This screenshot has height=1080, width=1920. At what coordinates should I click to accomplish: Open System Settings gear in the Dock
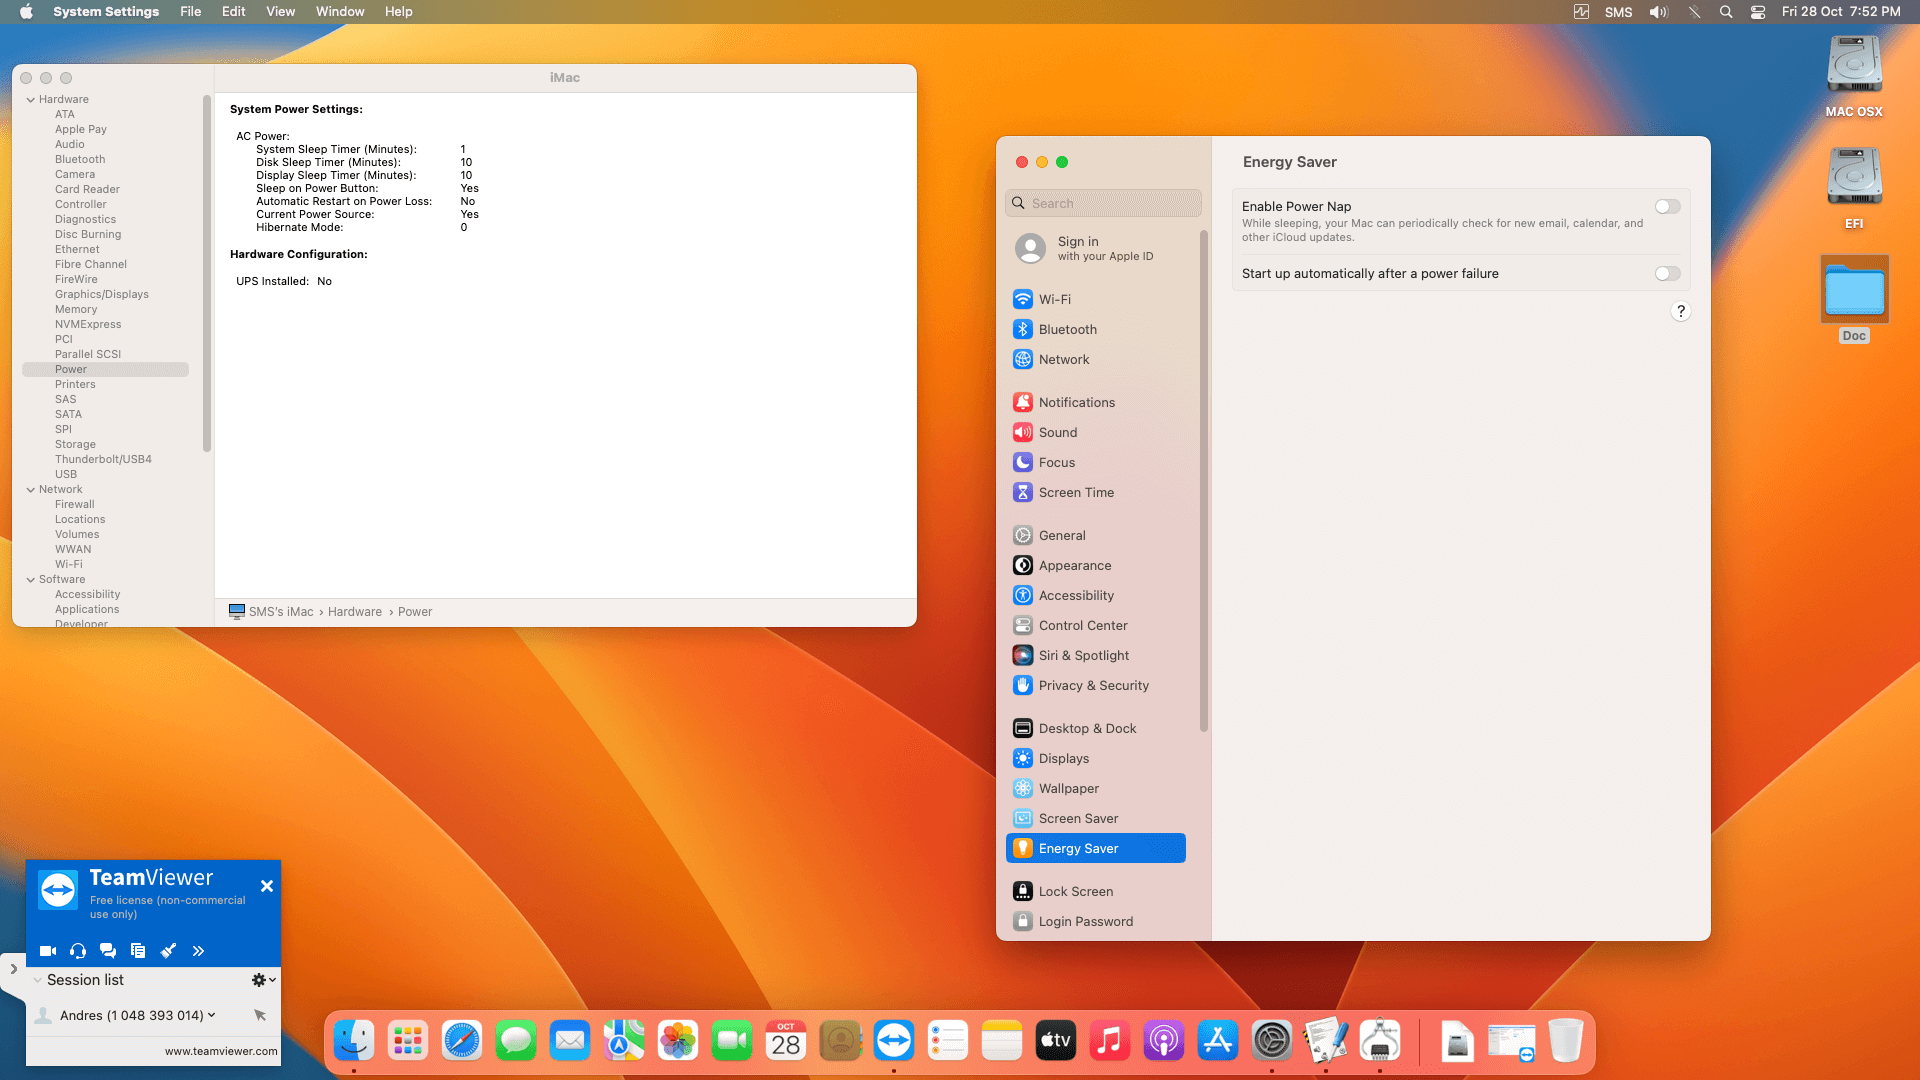[1272, 1041]
